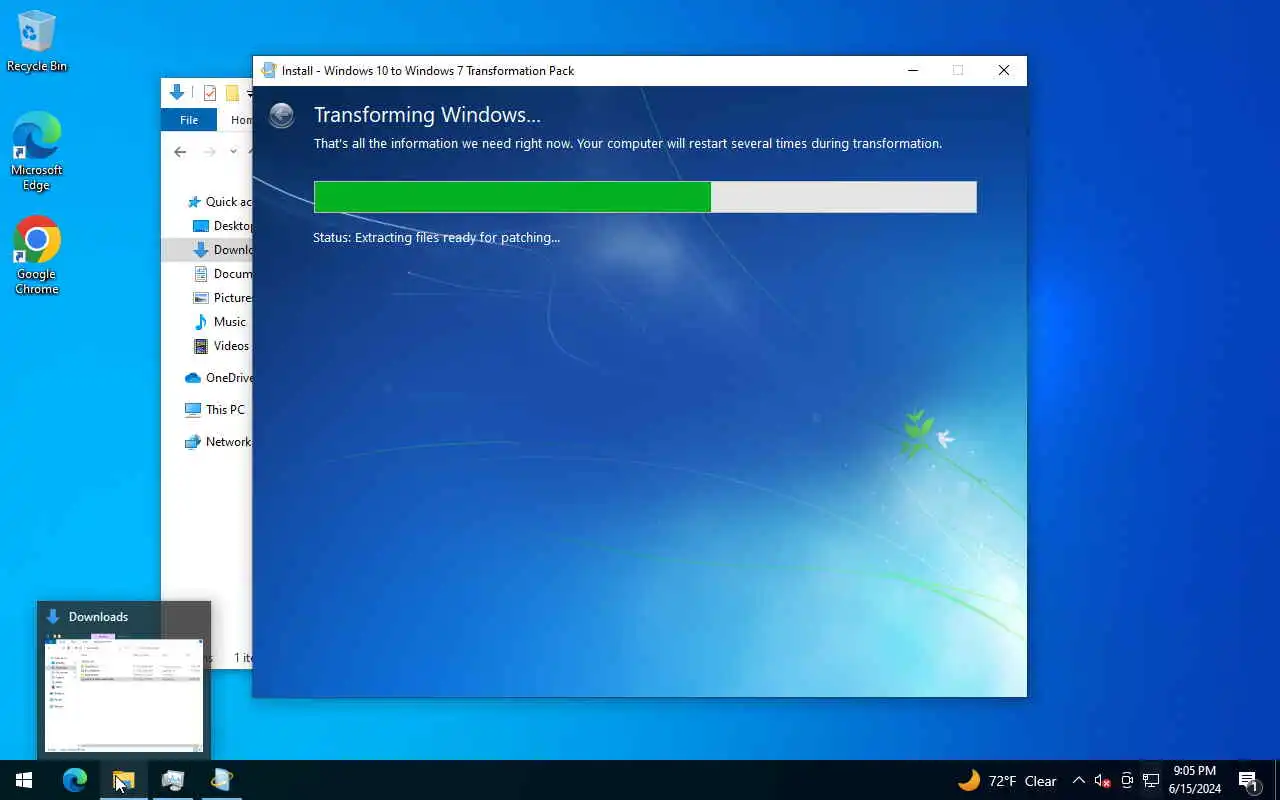The image size is (1280, 800).
Task: Select Music in Explorer navigation pane
Action: click(x=219, y=321)
